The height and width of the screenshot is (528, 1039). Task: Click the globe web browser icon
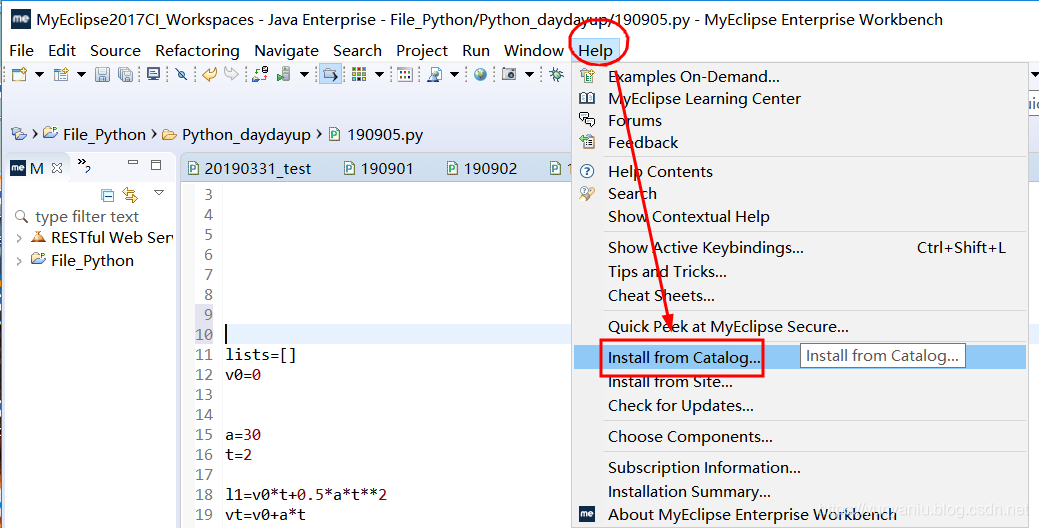click(480, 74)
